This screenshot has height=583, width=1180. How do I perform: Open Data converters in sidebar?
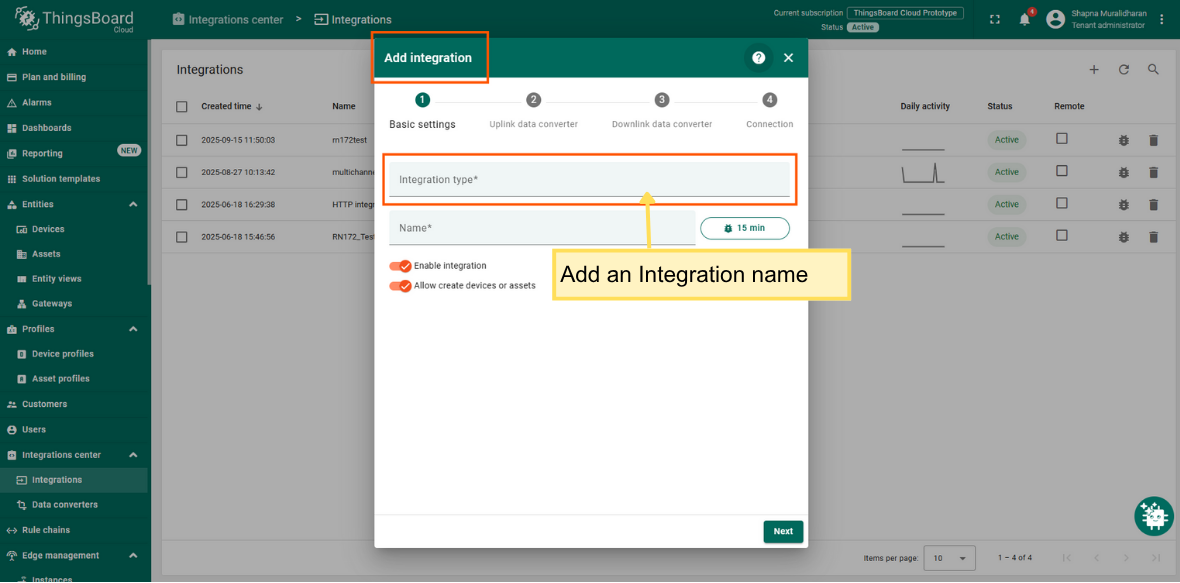point(64,505)
